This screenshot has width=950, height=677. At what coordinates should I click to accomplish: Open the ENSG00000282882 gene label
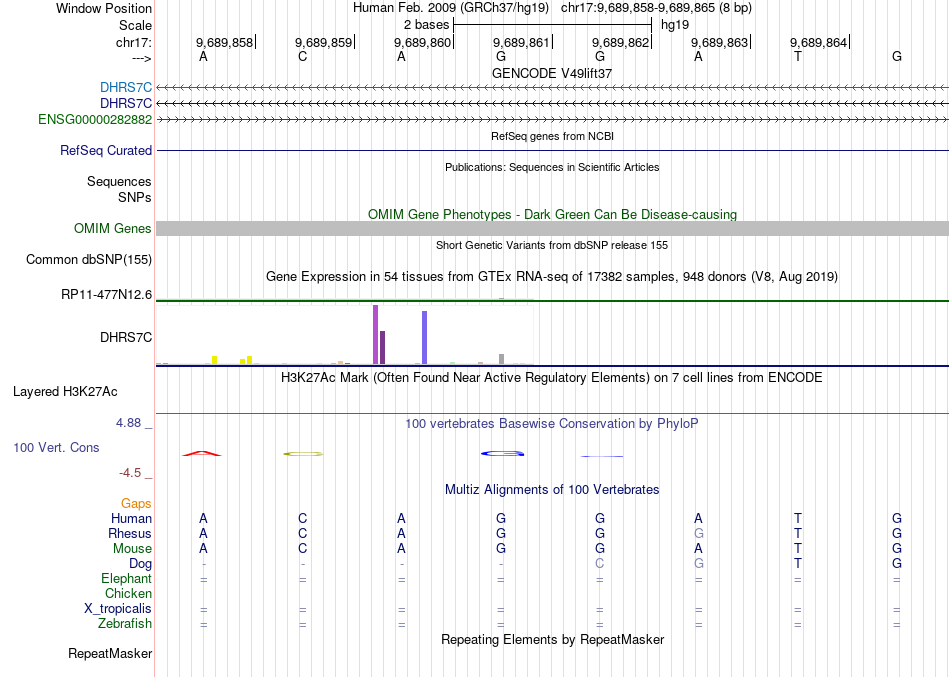point(95,119)
